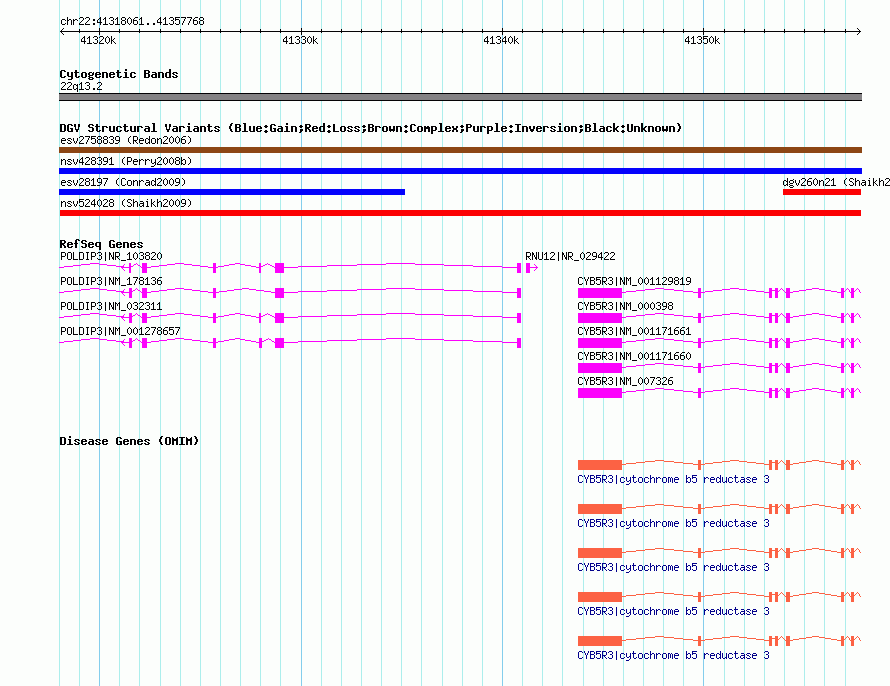Select the RefSeq Genes track title

pyautogui.click(x=101, y=244)
